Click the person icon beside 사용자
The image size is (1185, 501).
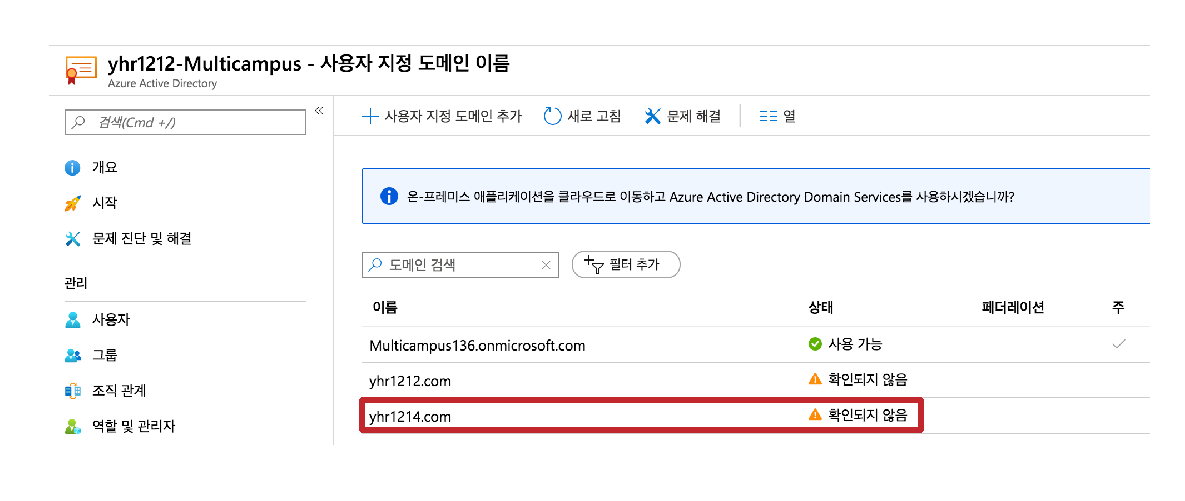pos(73,320)
